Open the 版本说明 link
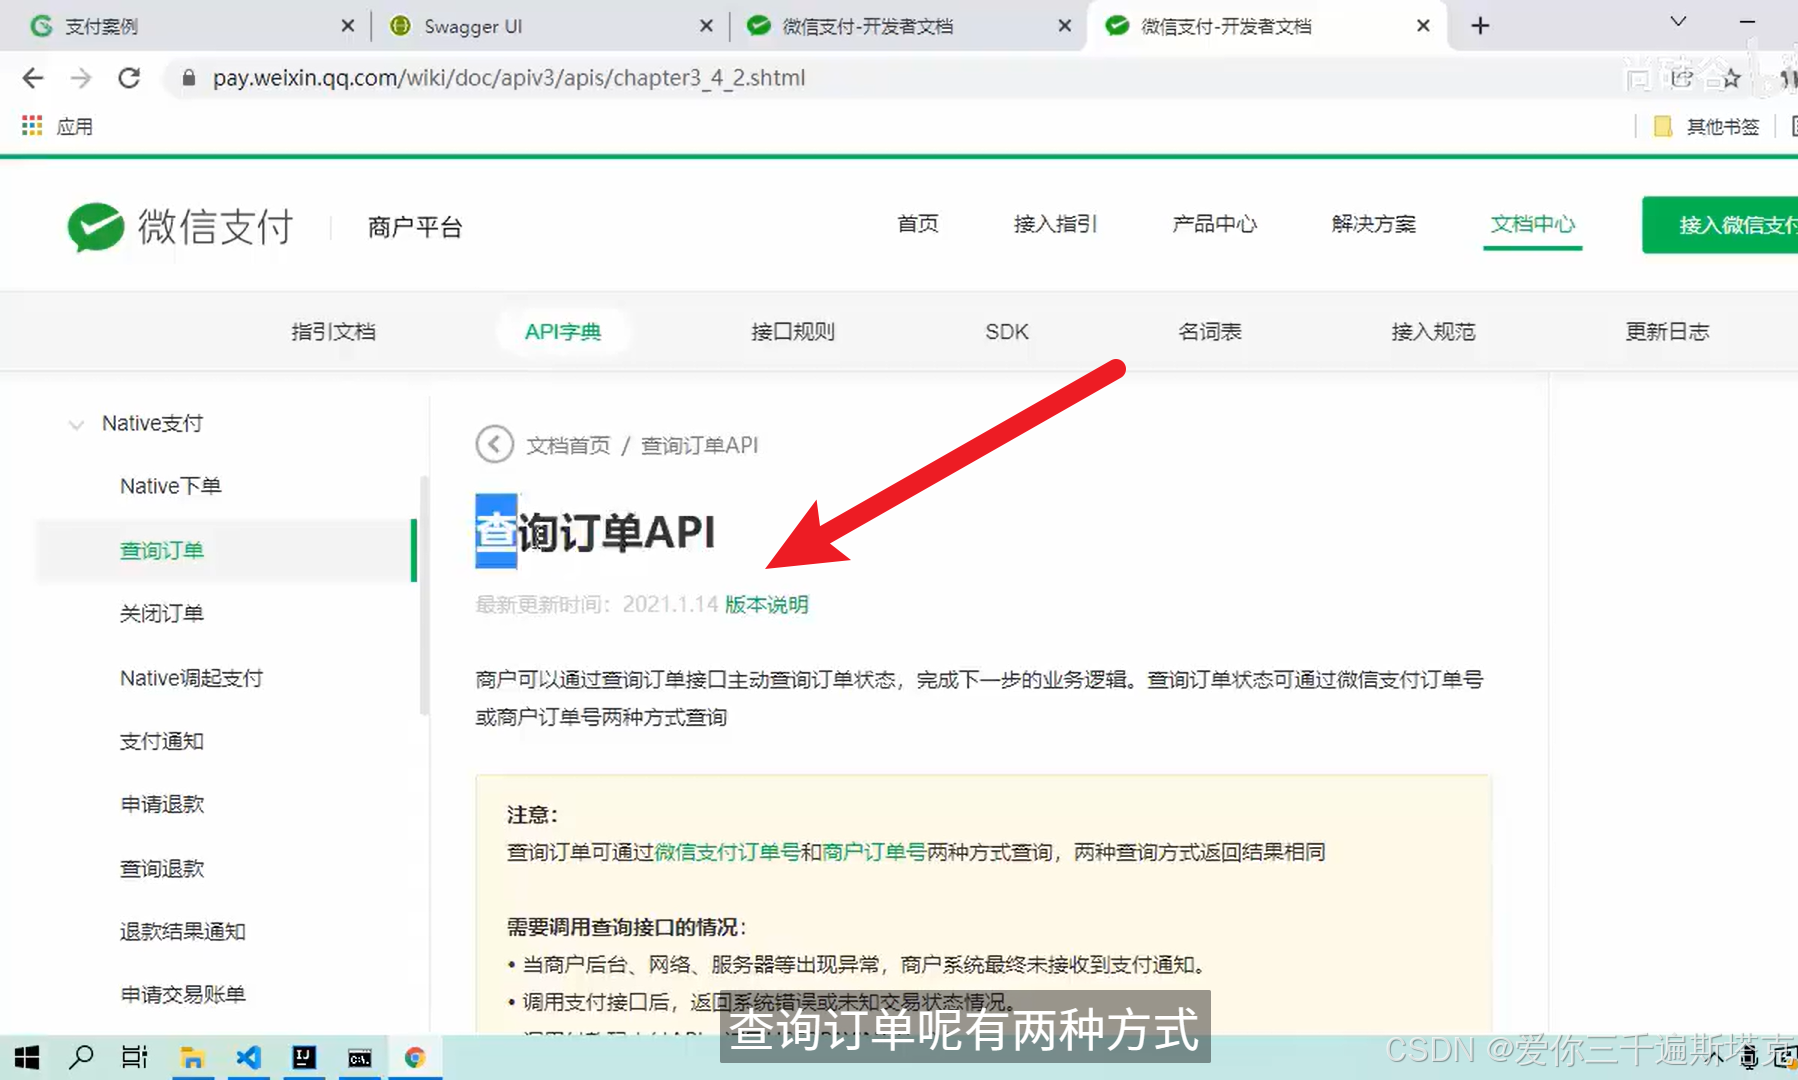The image size is (1798, 1080). coord(766,604)
